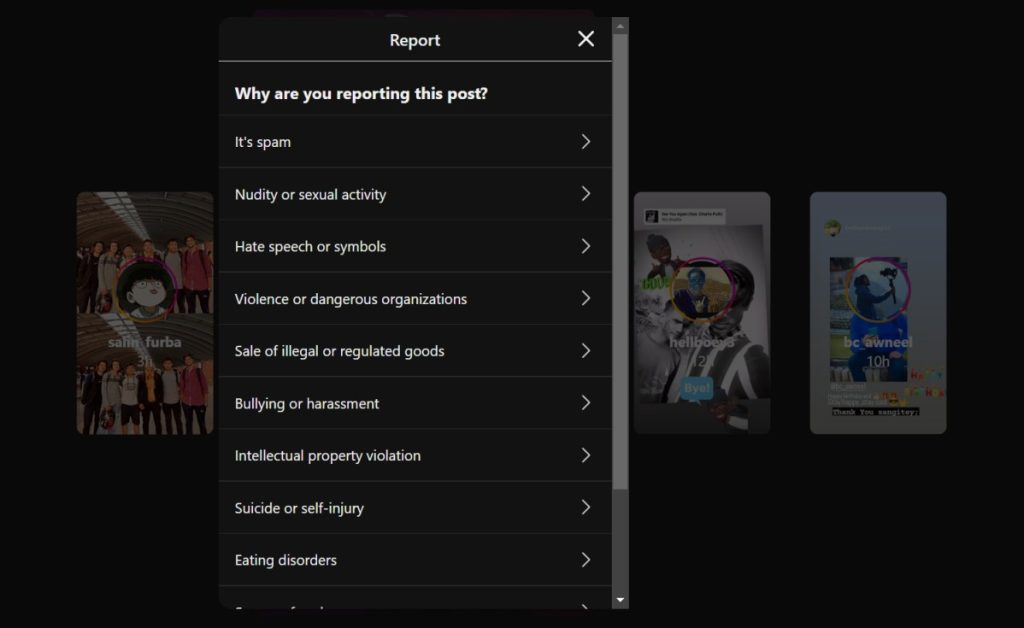Choose "Intellectual property violation" option
The height and width of the screenshot is (628, 1024).
click(415, 456)
